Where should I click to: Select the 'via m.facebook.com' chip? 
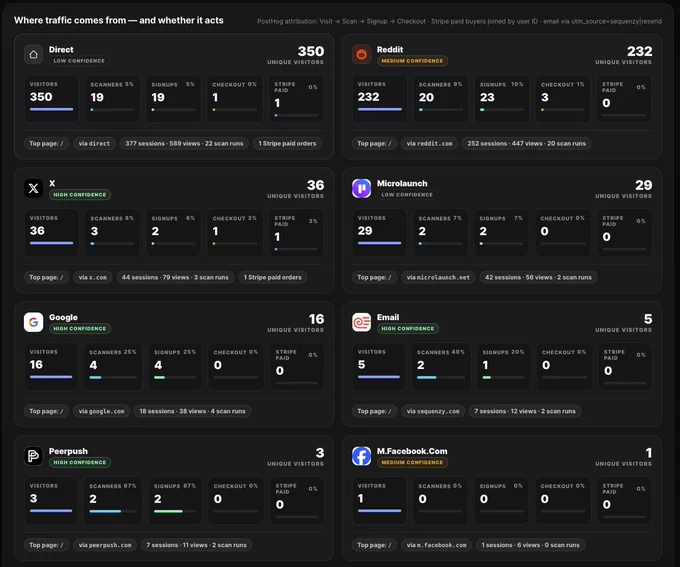tap(436, 545)
